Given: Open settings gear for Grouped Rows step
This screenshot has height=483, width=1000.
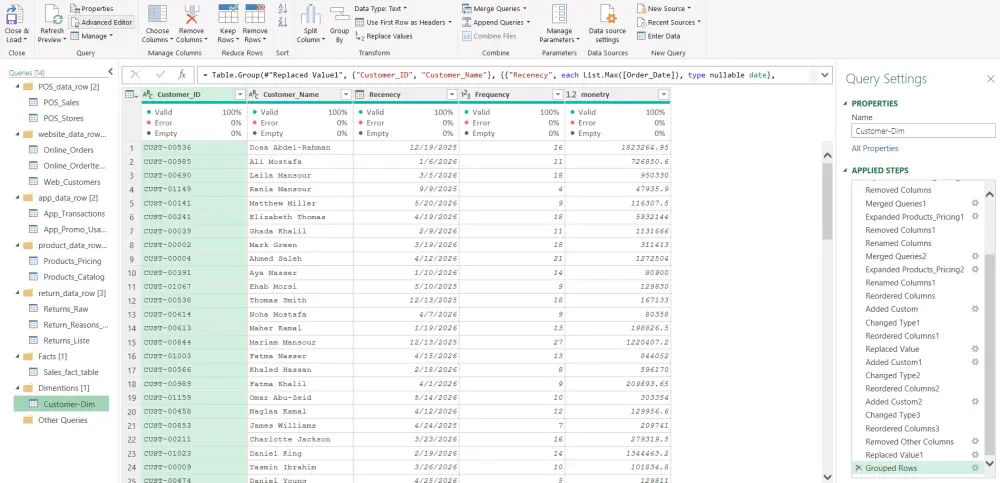Looking at the screenshot, I should click(974, 468).
